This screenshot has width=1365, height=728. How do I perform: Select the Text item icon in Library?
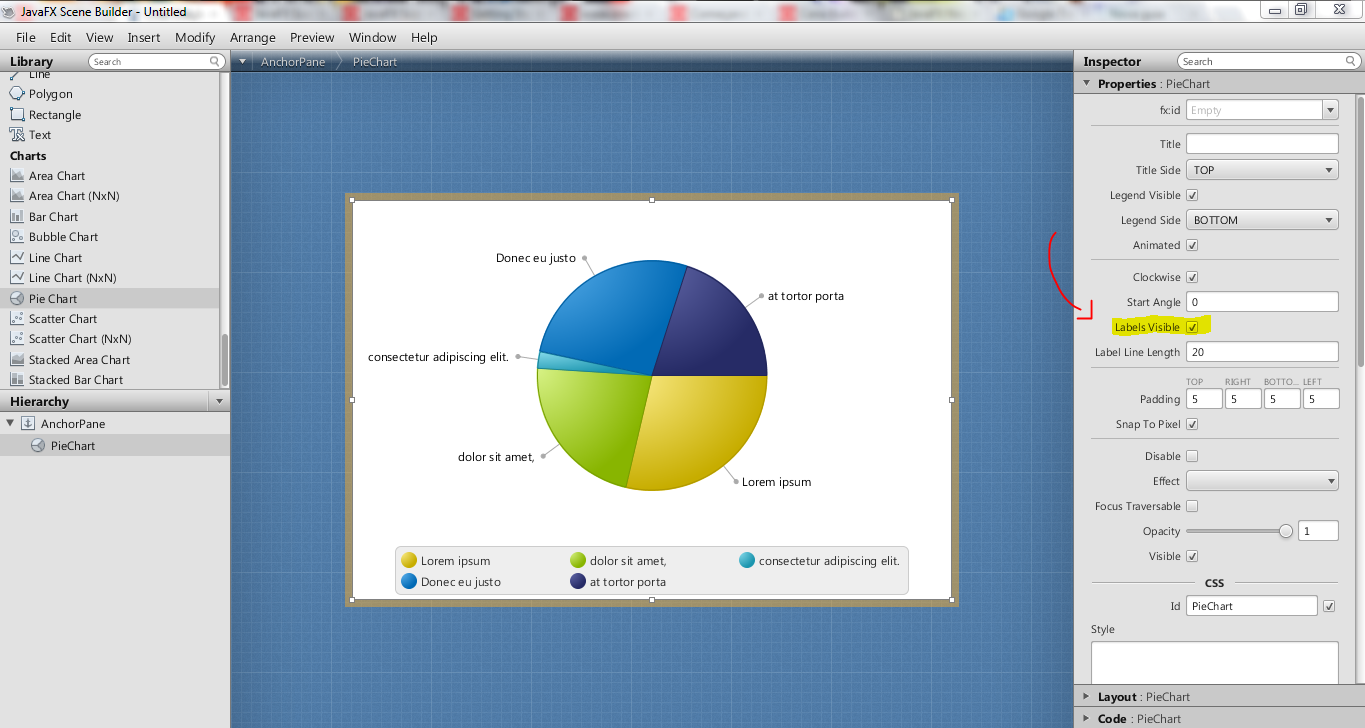pyautogui.click(x=17, y=135)
